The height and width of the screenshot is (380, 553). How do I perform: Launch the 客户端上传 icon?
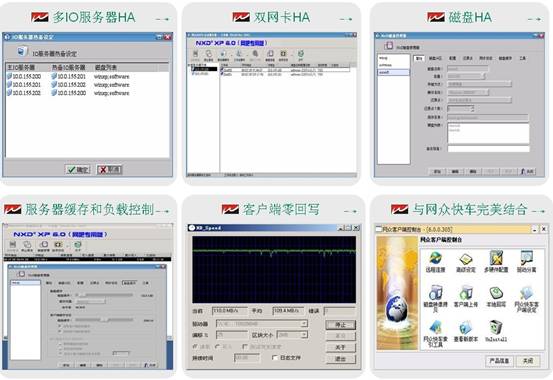click(466, 297)
